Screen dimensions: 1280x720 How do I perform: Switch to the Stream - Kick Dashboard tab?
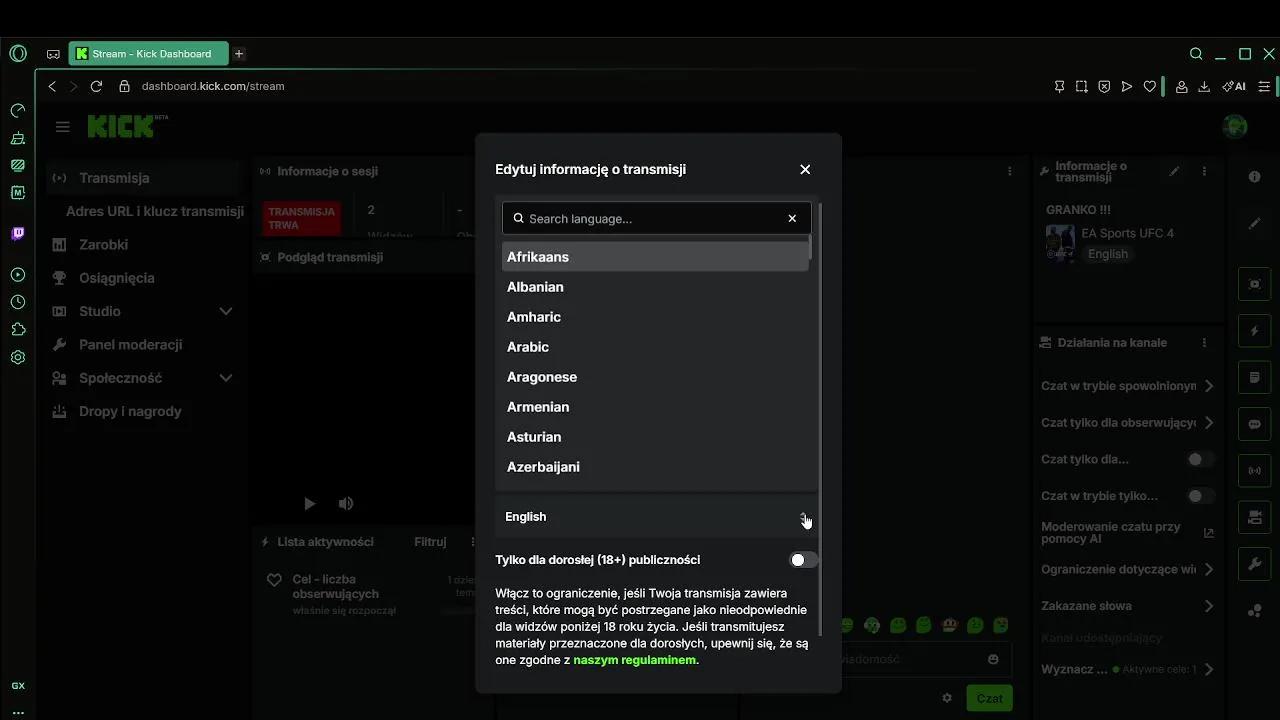pos(148,53)
